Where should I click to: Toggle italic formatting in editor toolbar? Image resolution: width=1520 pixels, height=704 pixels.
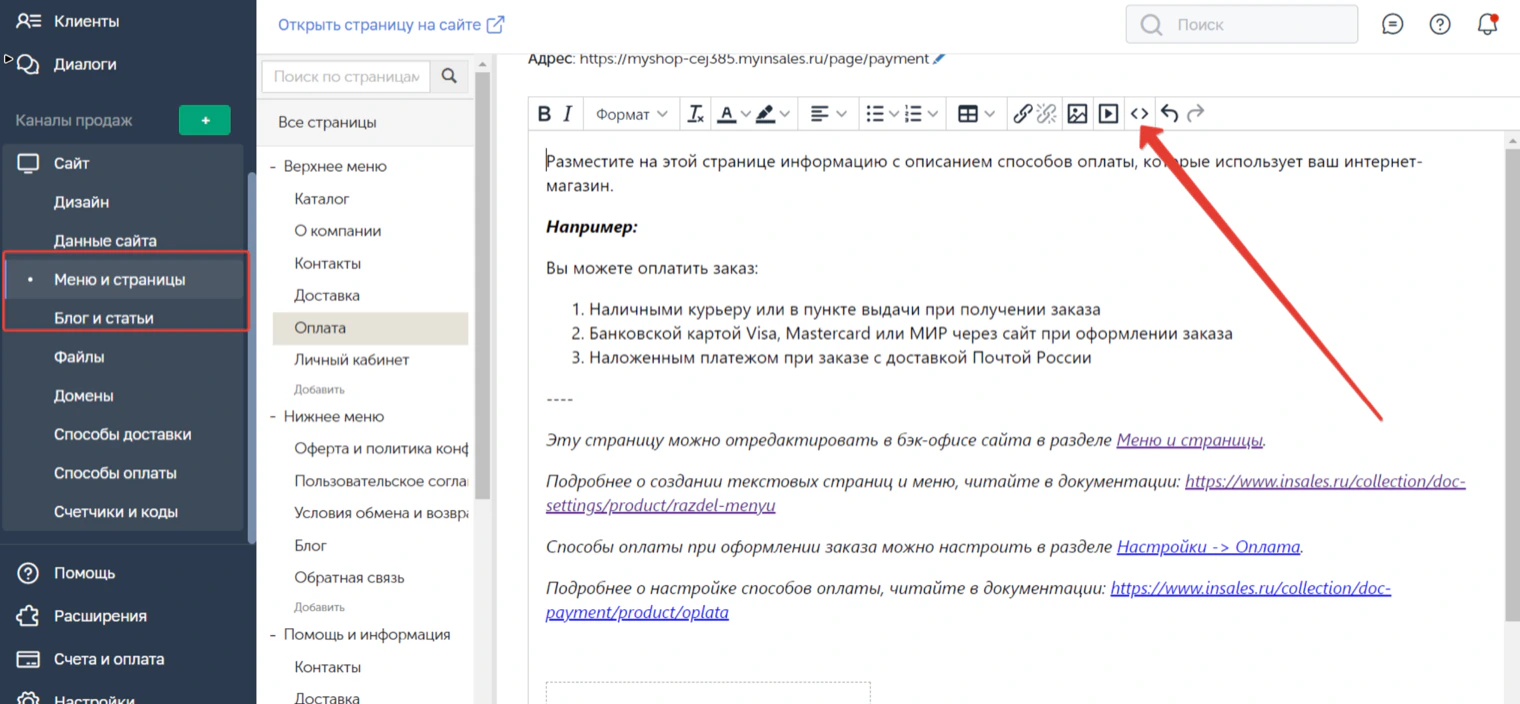point(568,114)
